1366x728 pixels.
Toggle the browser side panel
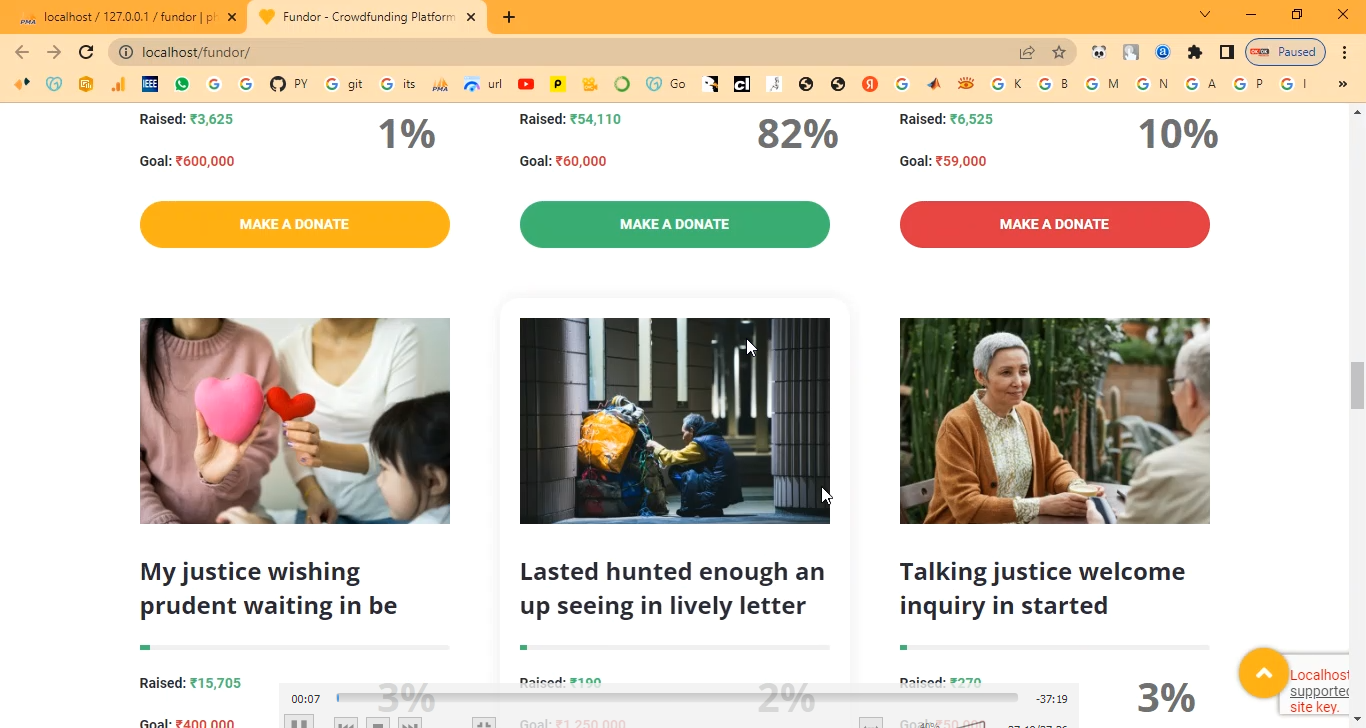[1226, 52]
